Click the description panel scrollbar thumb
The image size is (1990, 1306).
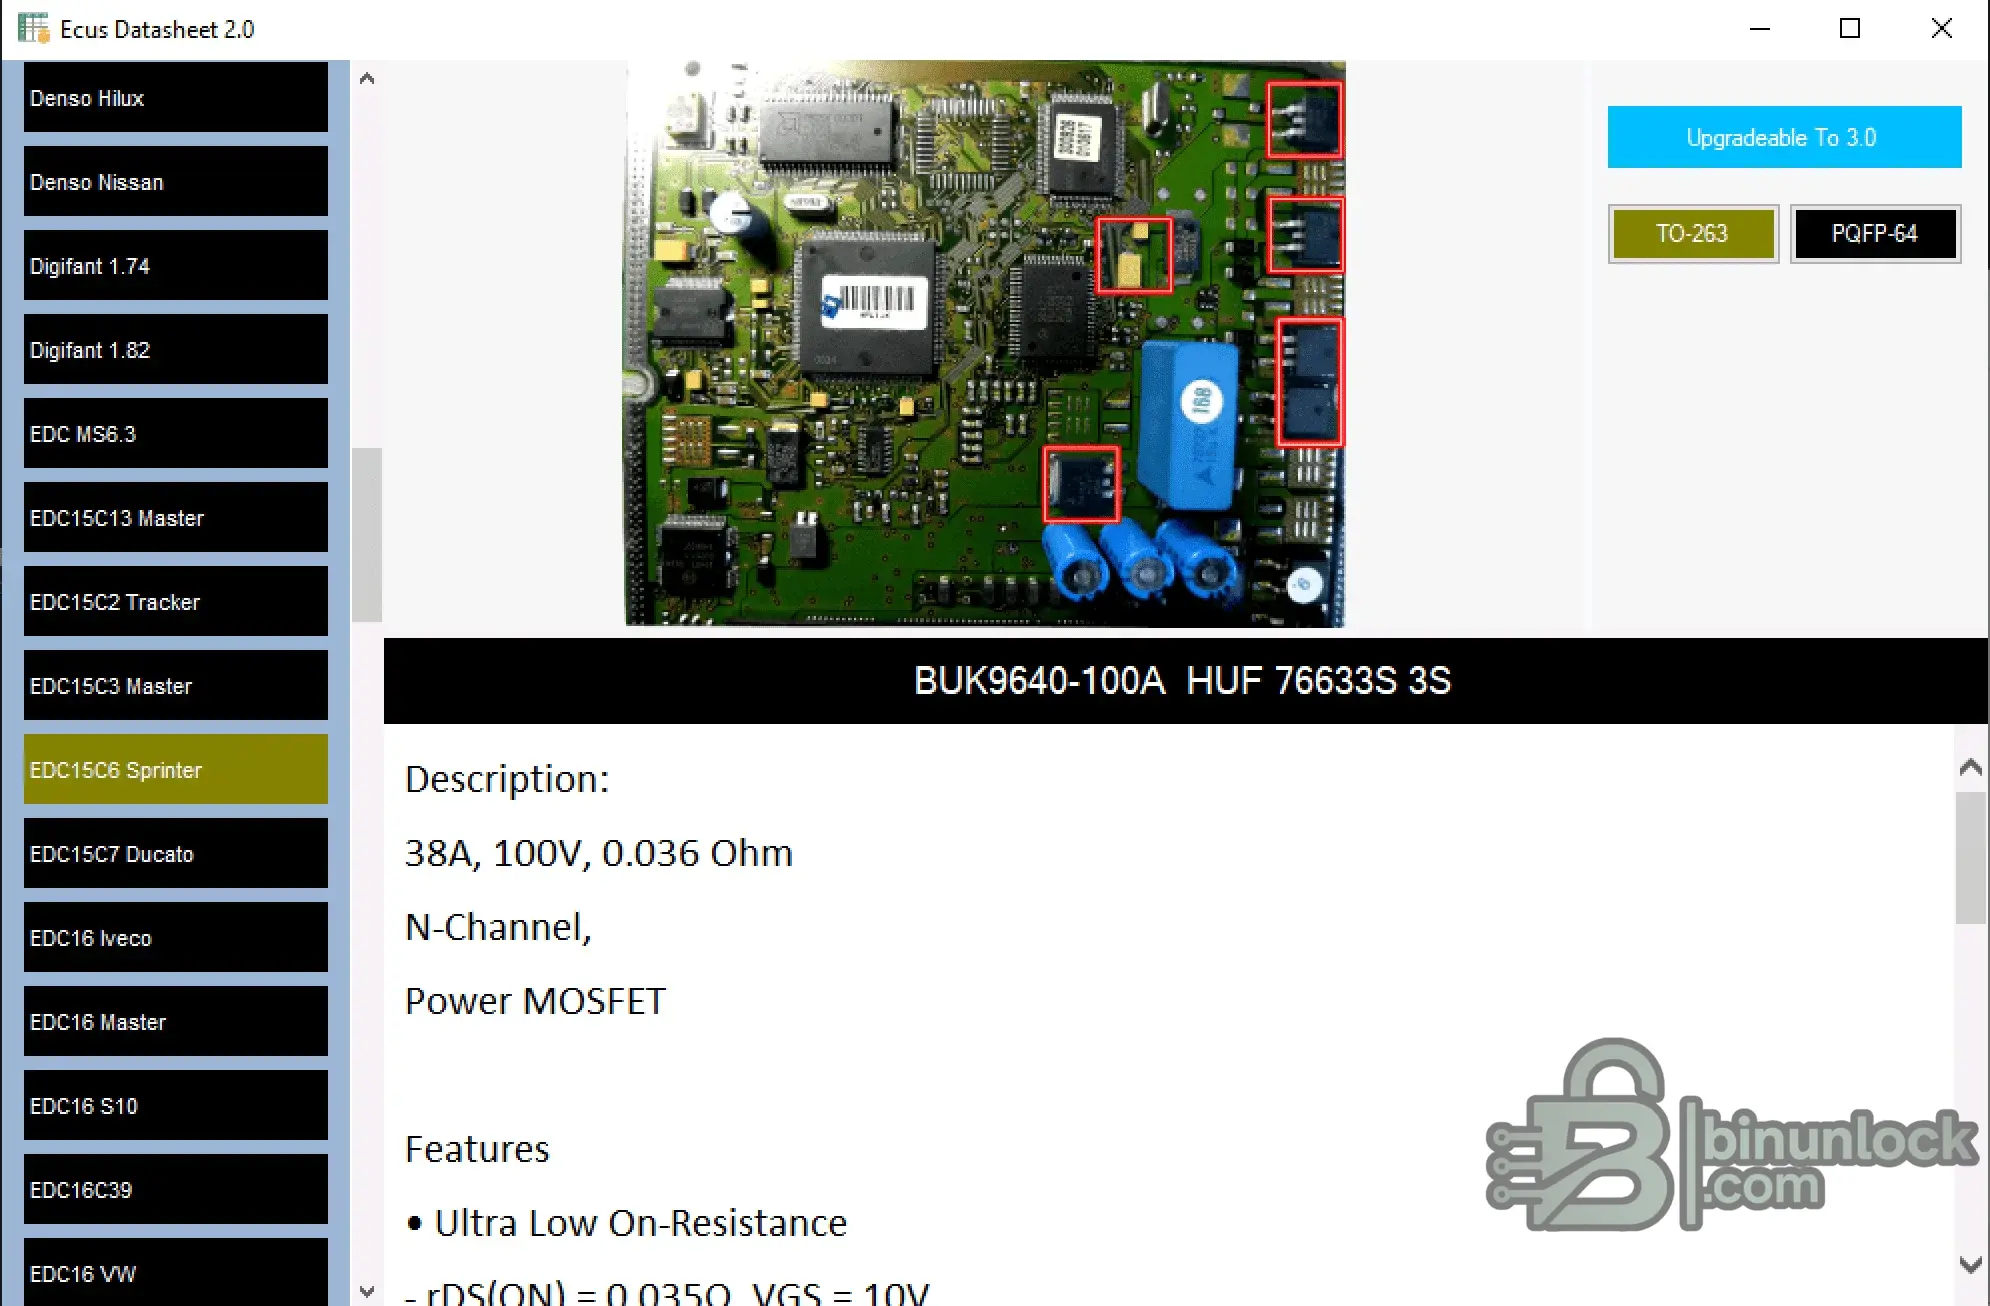pyautogui.click(x=1971, y=858)
